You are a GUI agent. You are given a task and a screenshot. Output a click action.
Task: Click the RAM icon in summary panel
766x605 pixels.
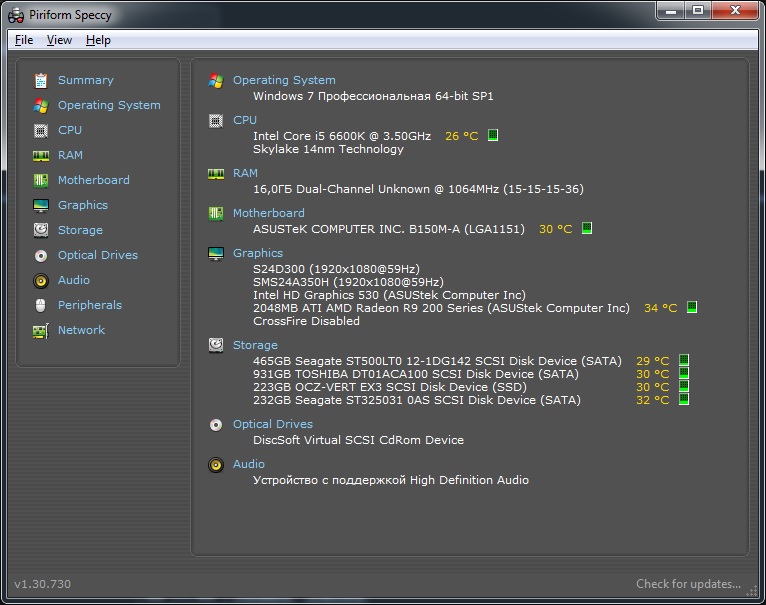(215, 174)
